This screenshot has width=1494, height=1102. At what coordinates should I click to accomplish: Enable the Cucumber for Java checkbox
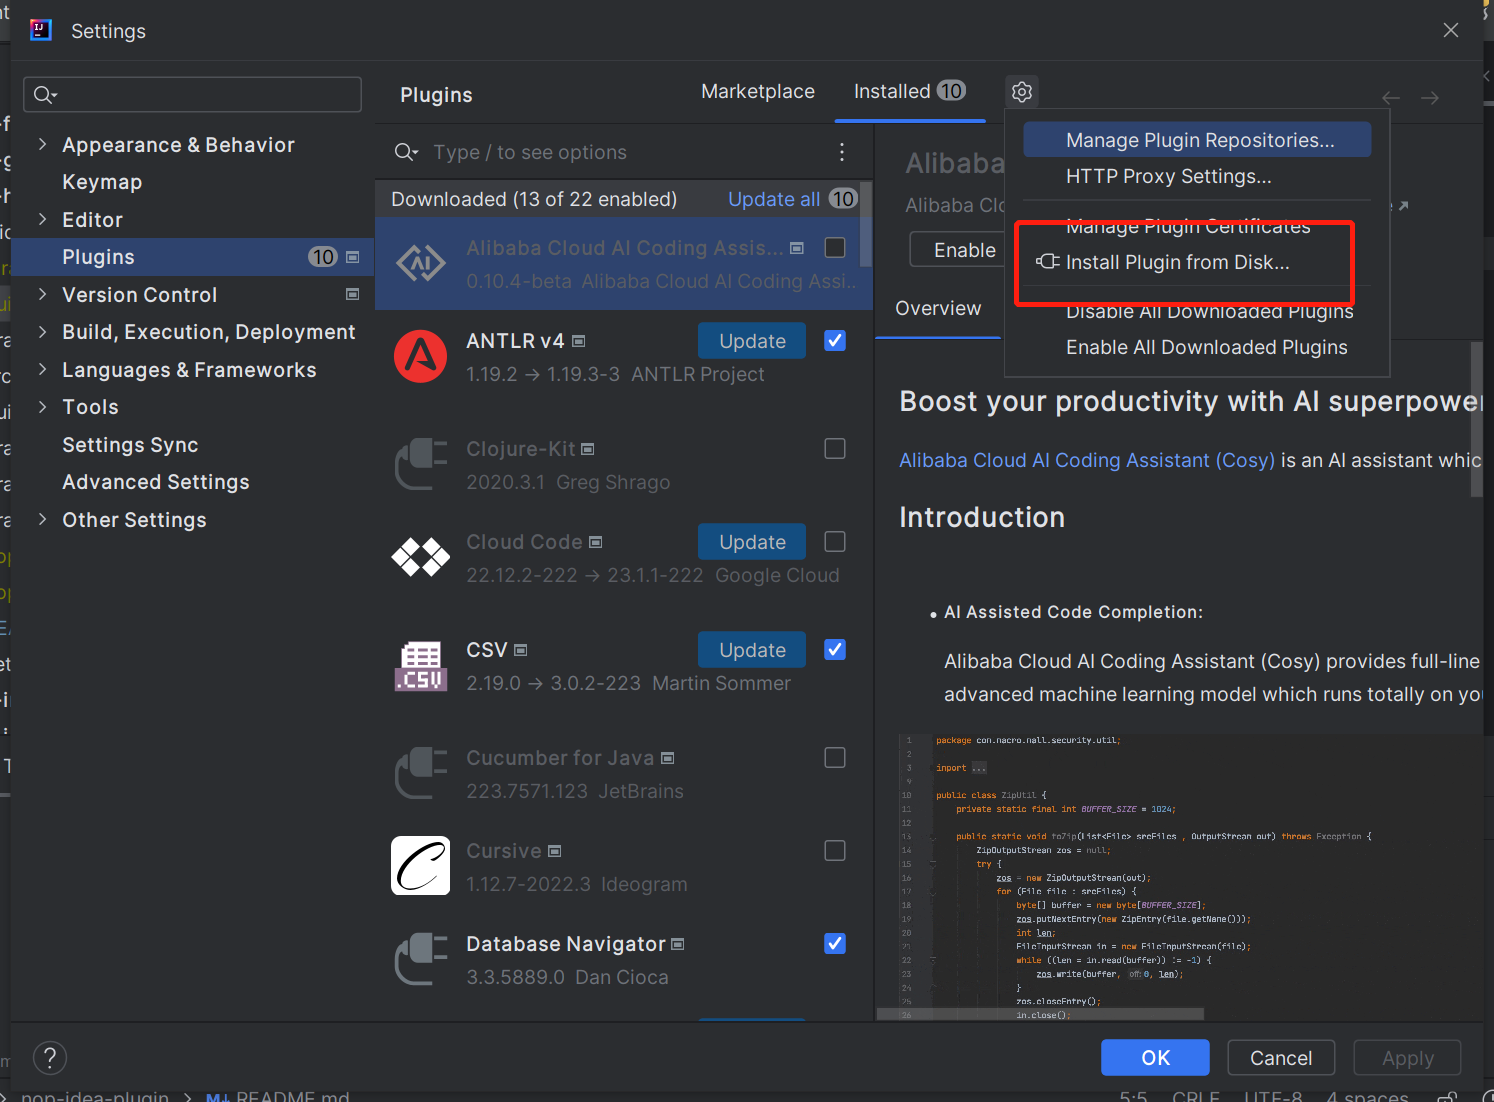835,757
